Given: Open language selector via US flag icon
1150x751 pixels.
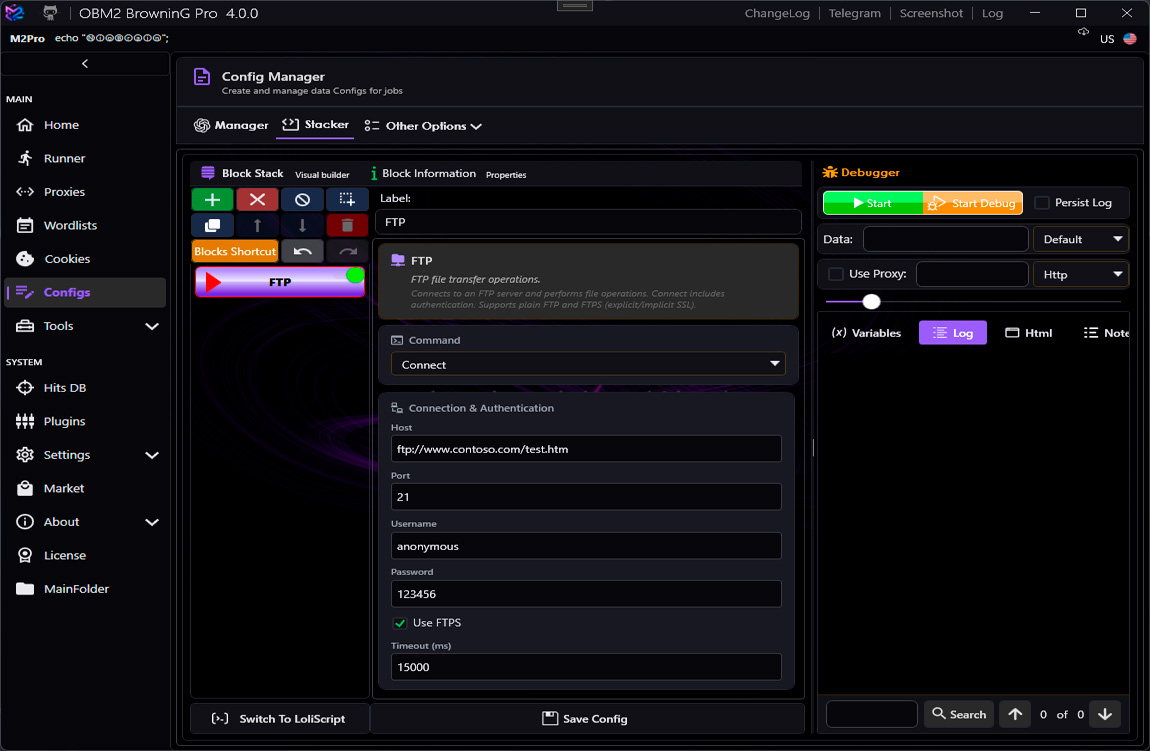Looking at the screenshot, I should pos(1130,39).
